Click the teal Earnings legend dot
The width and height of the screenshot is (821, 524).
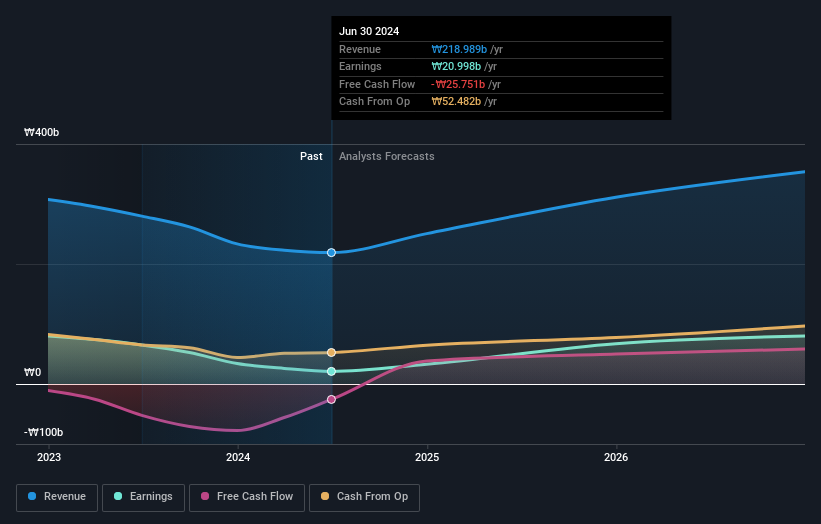tap(118, 496)
